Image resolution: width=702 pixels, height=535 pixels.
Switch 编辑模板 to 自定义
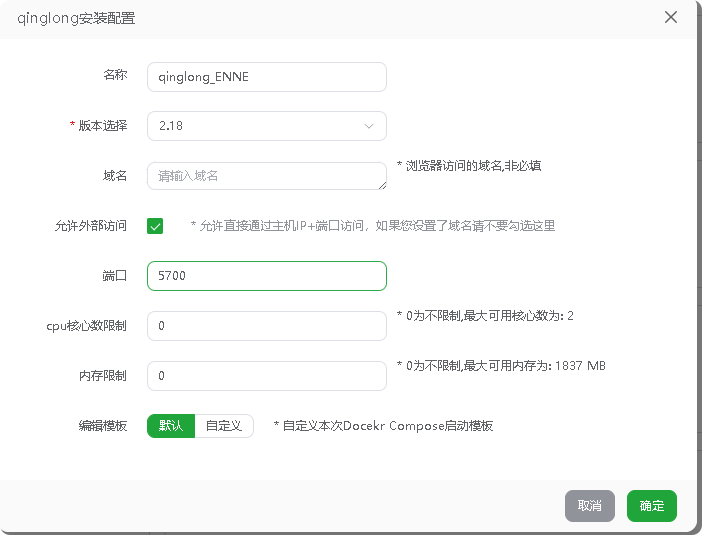[x=224, y=426]
